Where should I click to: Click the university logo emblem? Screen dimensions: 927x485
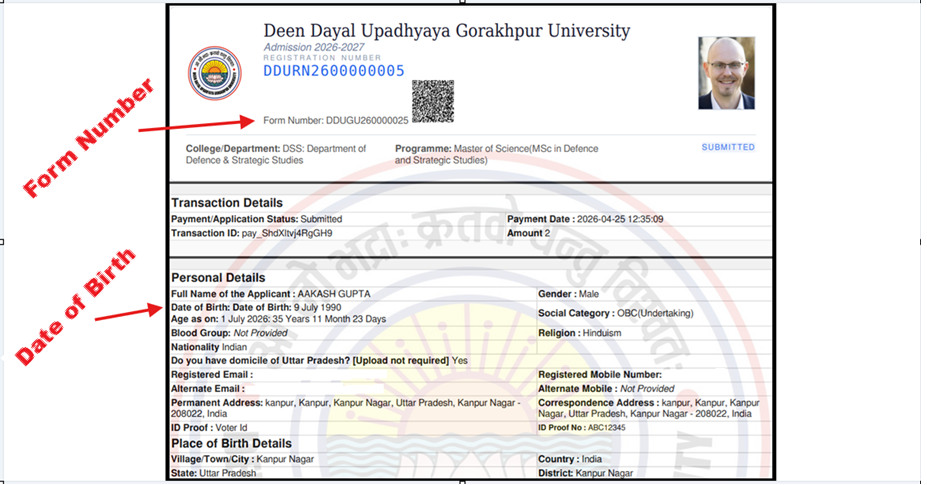pyautogui.click(x=215, y=73)
